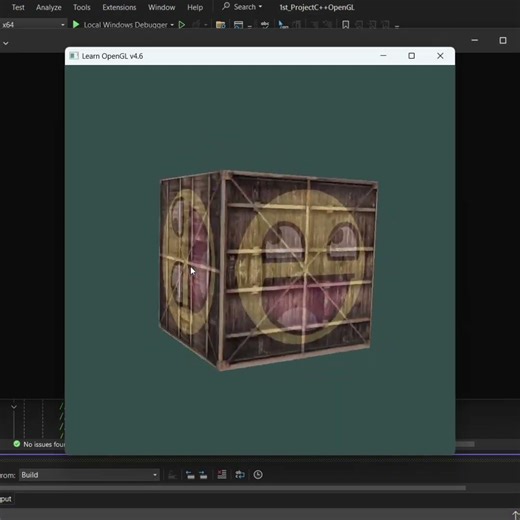Click the No issues found status text
Screen dimensions: 520x520
44,444
